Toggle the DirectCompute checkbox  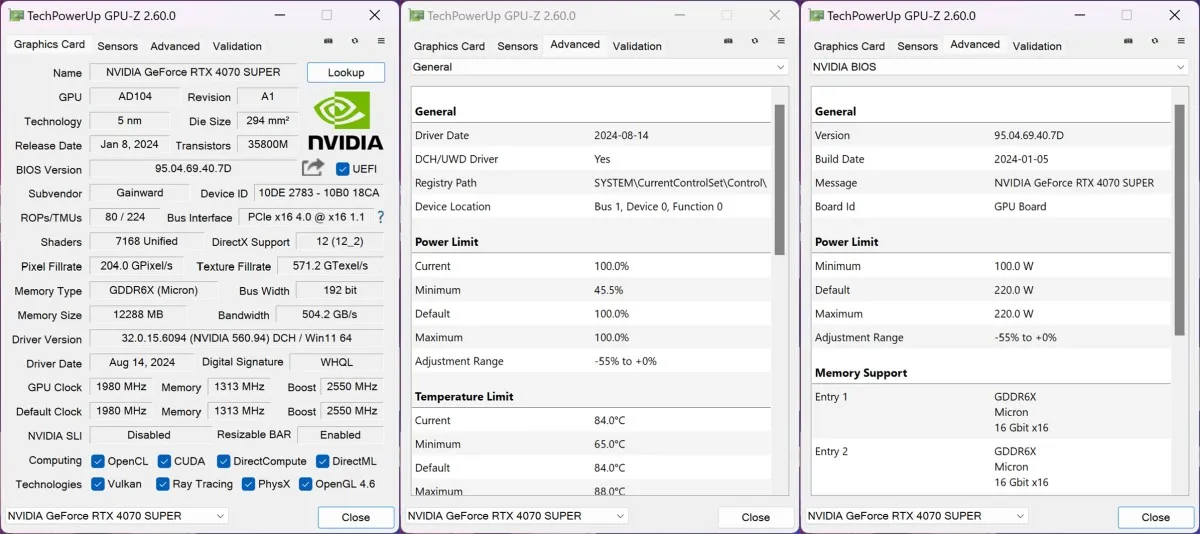[223, 461]
